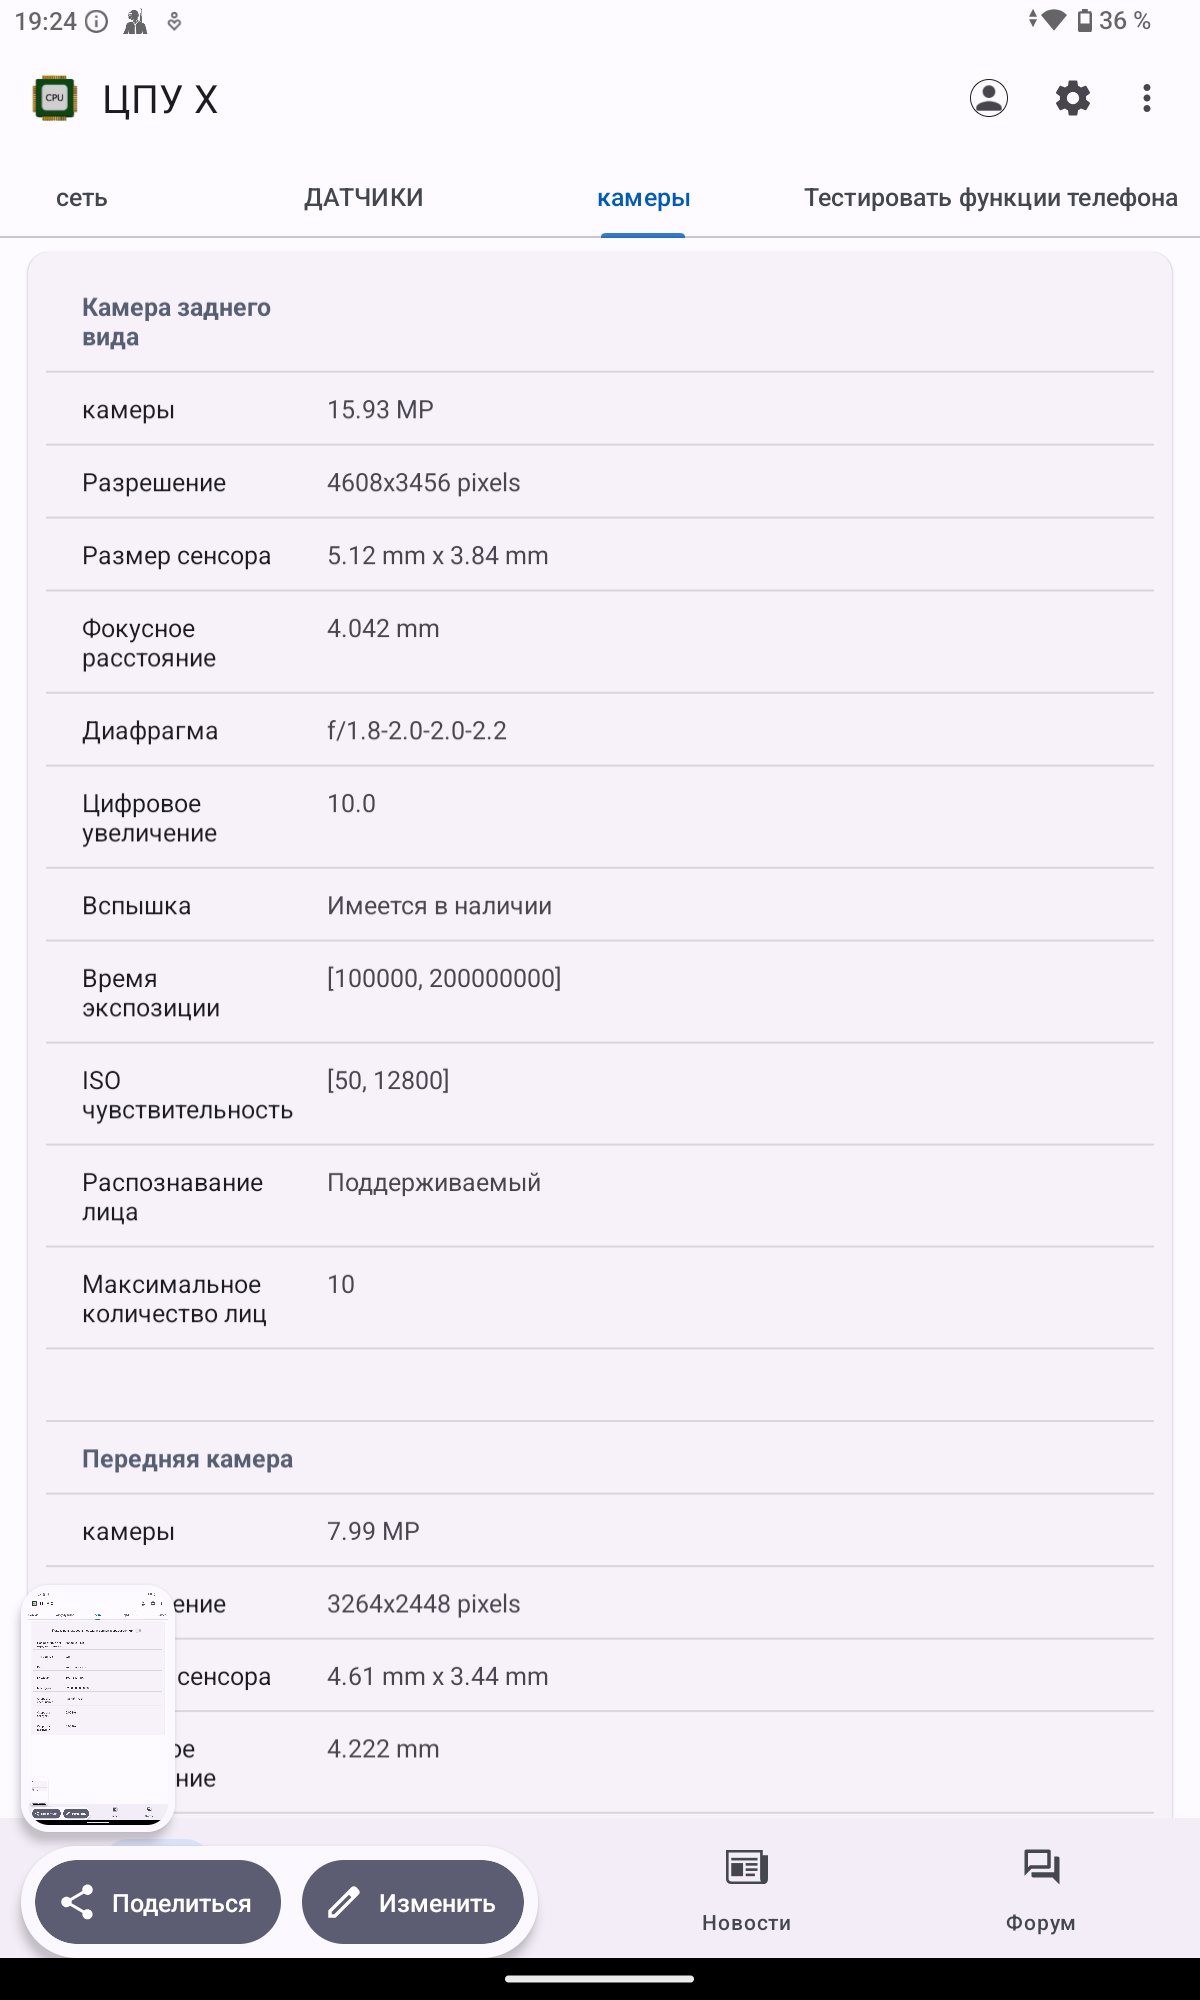Tap the Wi-Fi signal status icon
1200x2000 pixels.
click(x=1052, y=20)
